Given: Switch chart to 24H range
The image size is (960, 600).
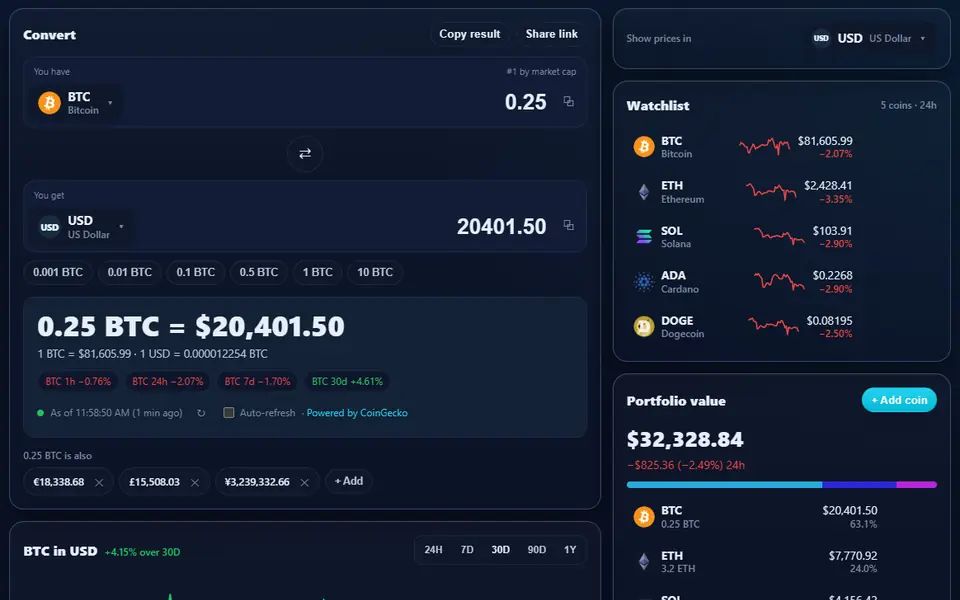Looking at the screenshot, I should (433, 550).
